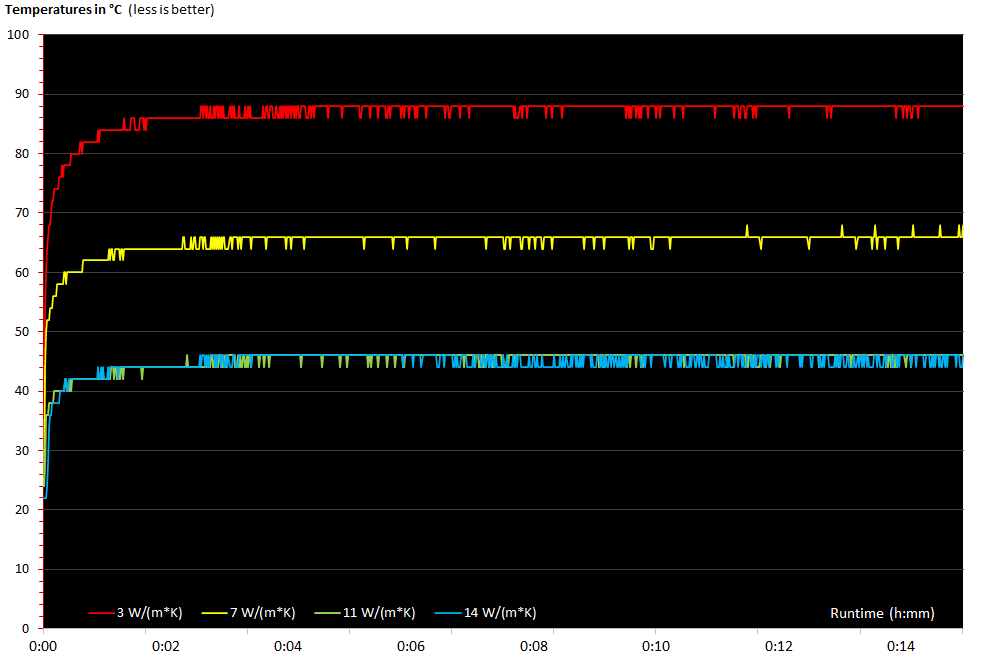Click the 0:06 time axis label
Viewport: 987px width, 654px height.
click(x=410, y=646)
